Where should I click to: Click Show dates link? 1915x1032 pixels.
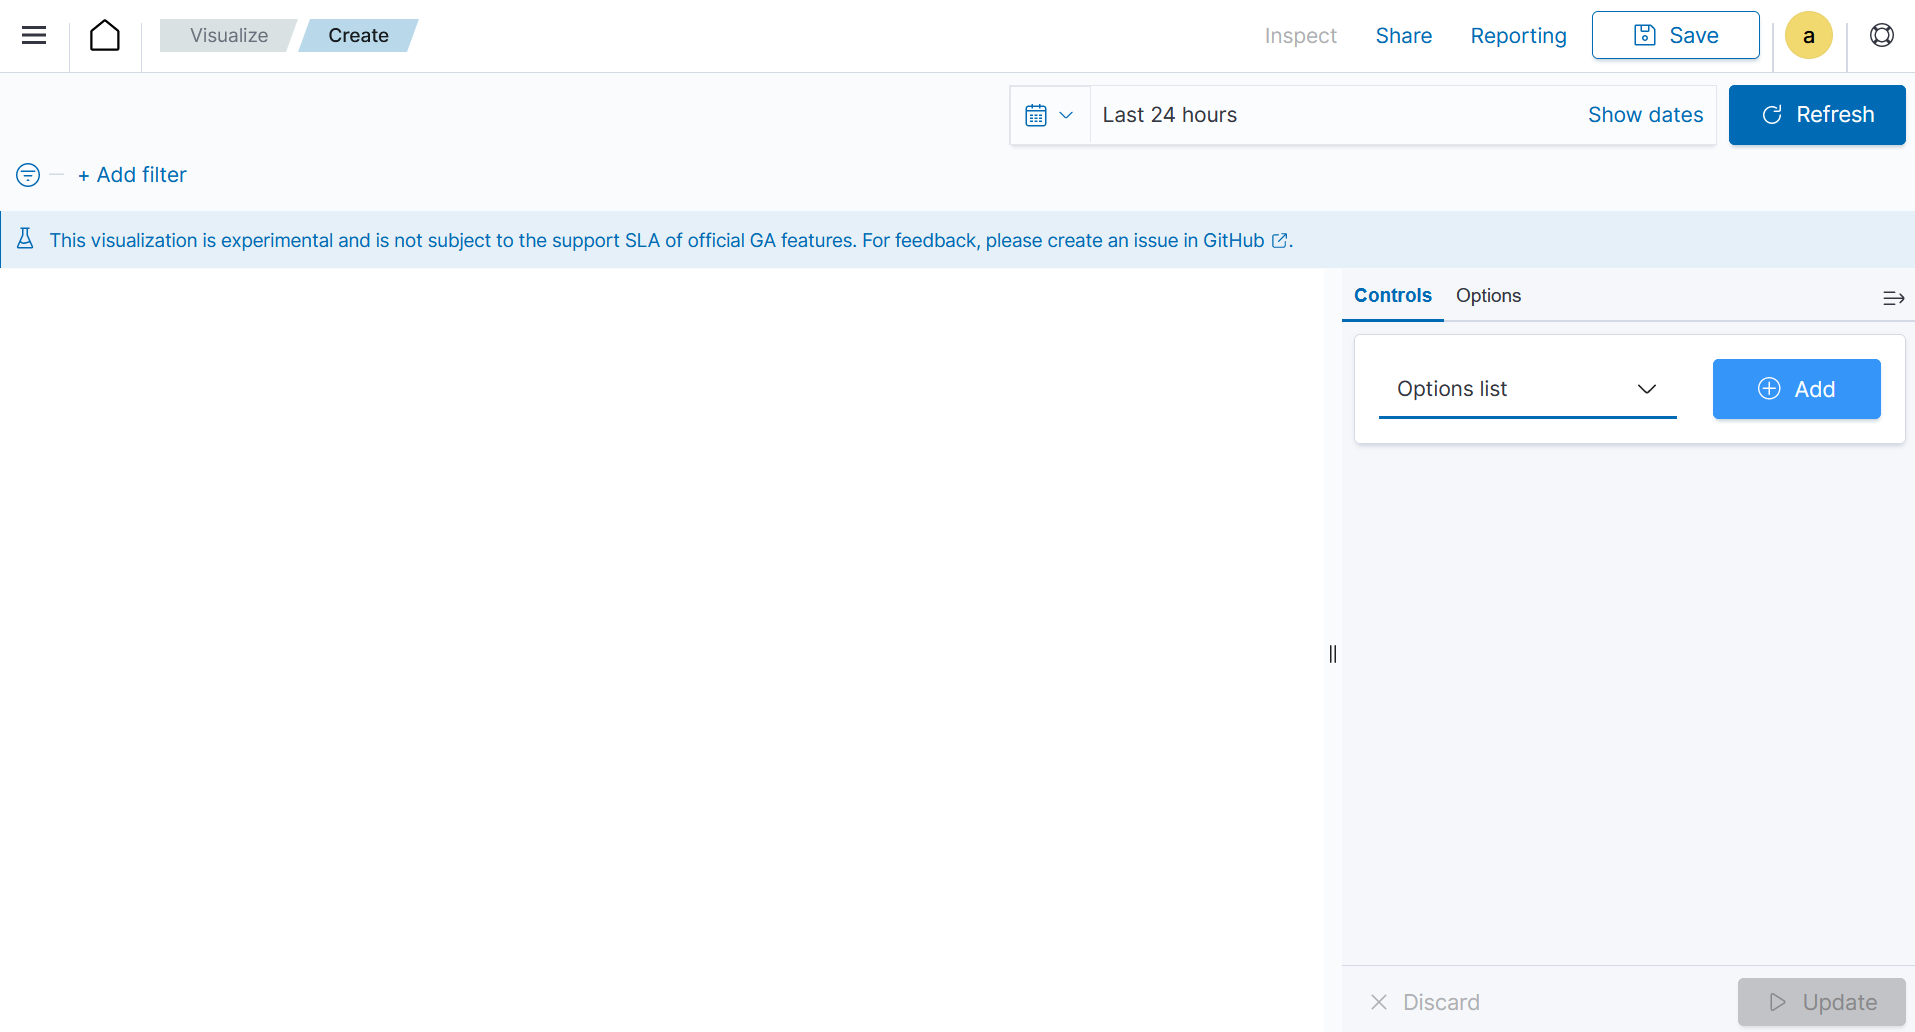point(1645,115)
